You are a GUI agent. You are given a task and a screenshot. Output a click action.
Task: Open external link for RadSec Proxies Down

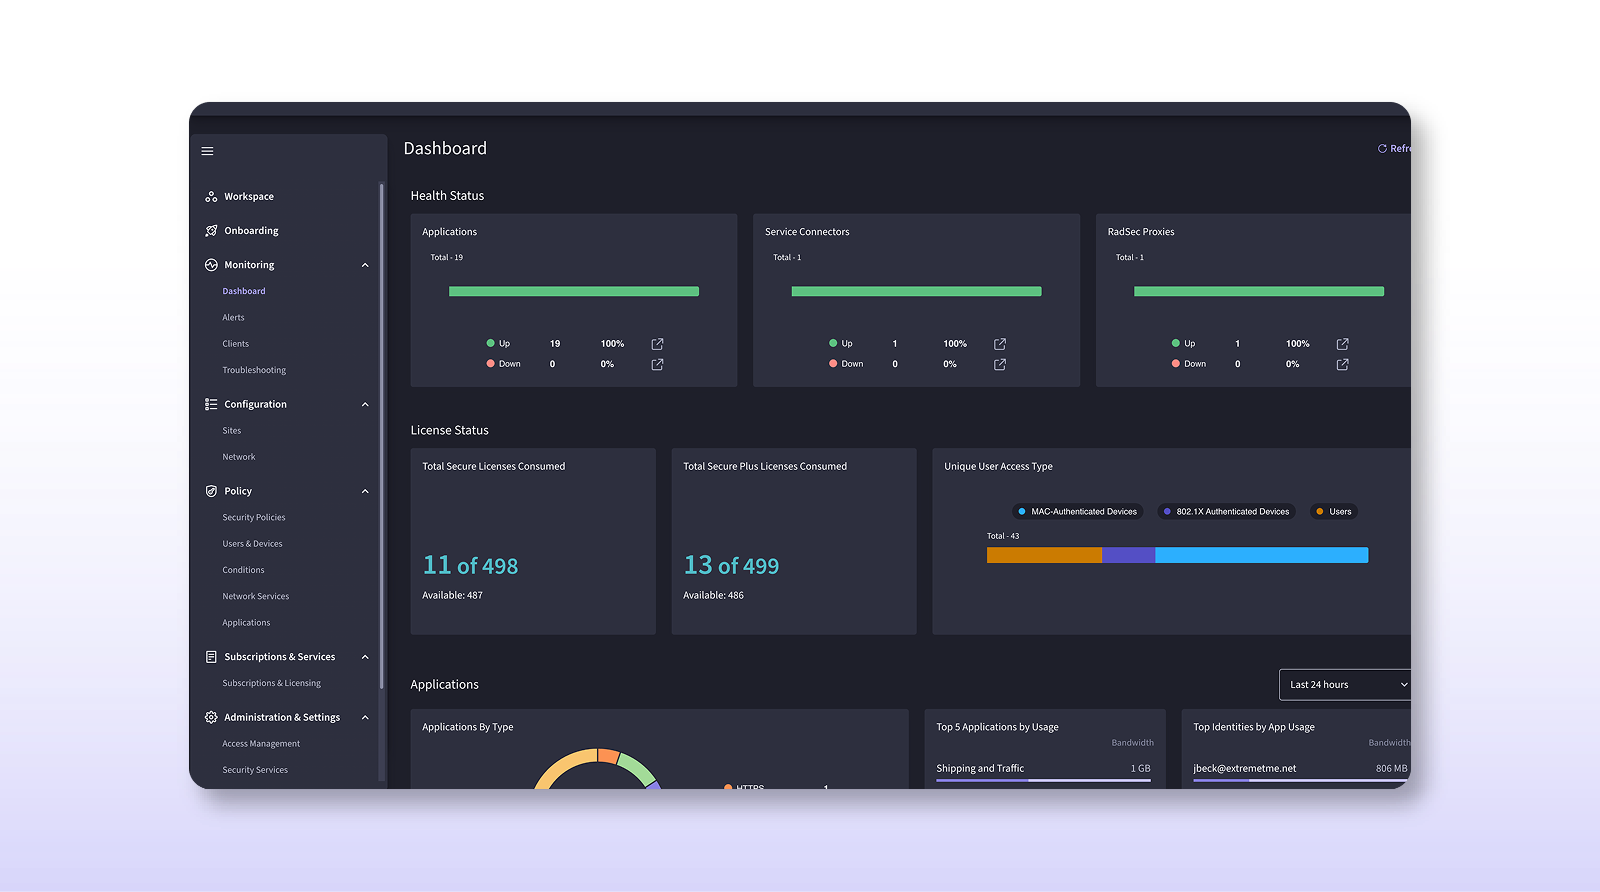1342,365
